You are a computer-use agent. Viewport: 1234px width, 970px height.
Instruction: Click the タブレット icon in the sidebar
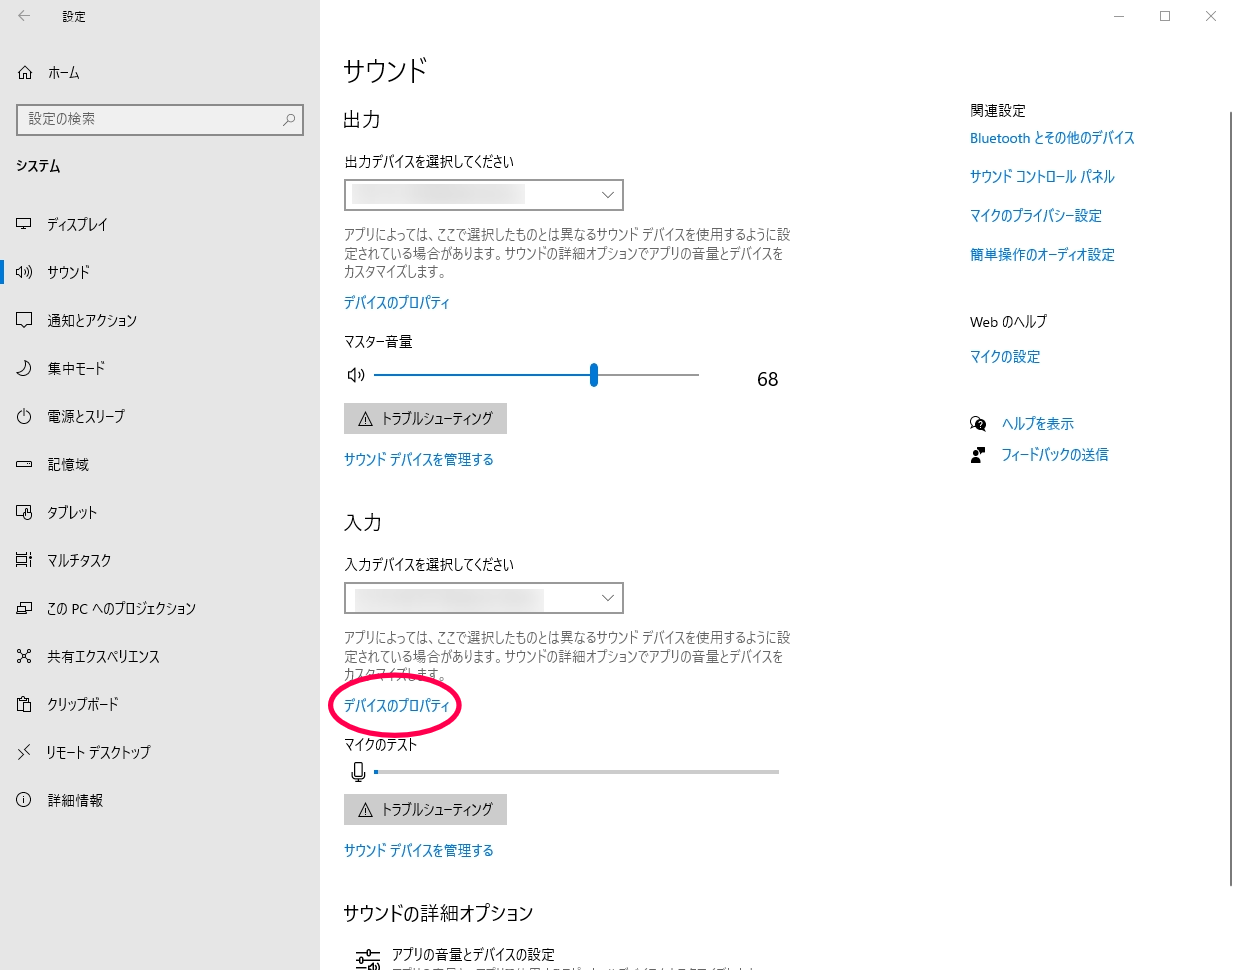click(x=24, y=512)
